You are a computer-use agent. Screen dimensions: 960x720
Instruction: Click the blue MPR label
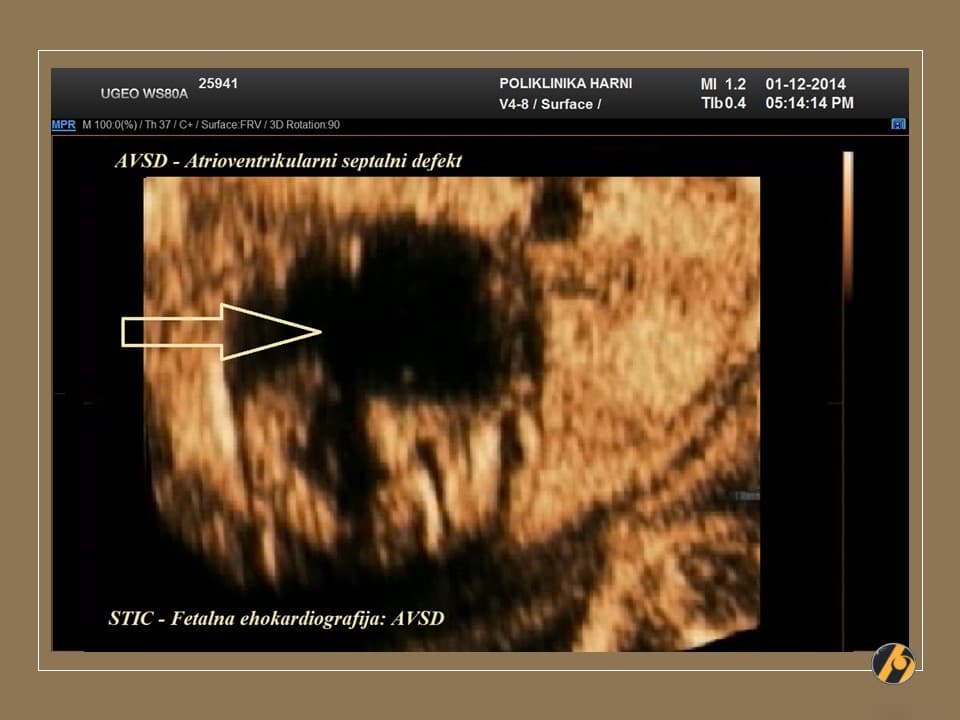(x=63, y=125)
